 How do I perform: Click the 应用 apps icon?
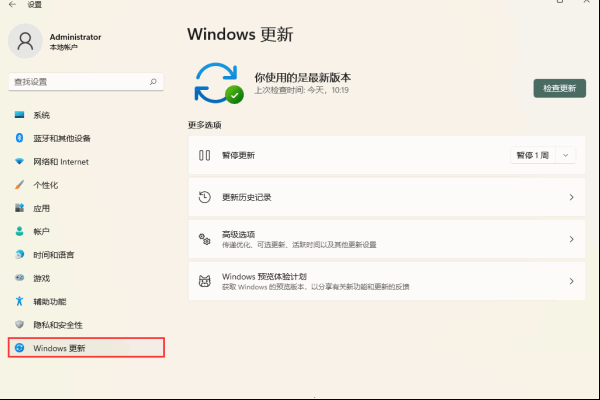20,208
